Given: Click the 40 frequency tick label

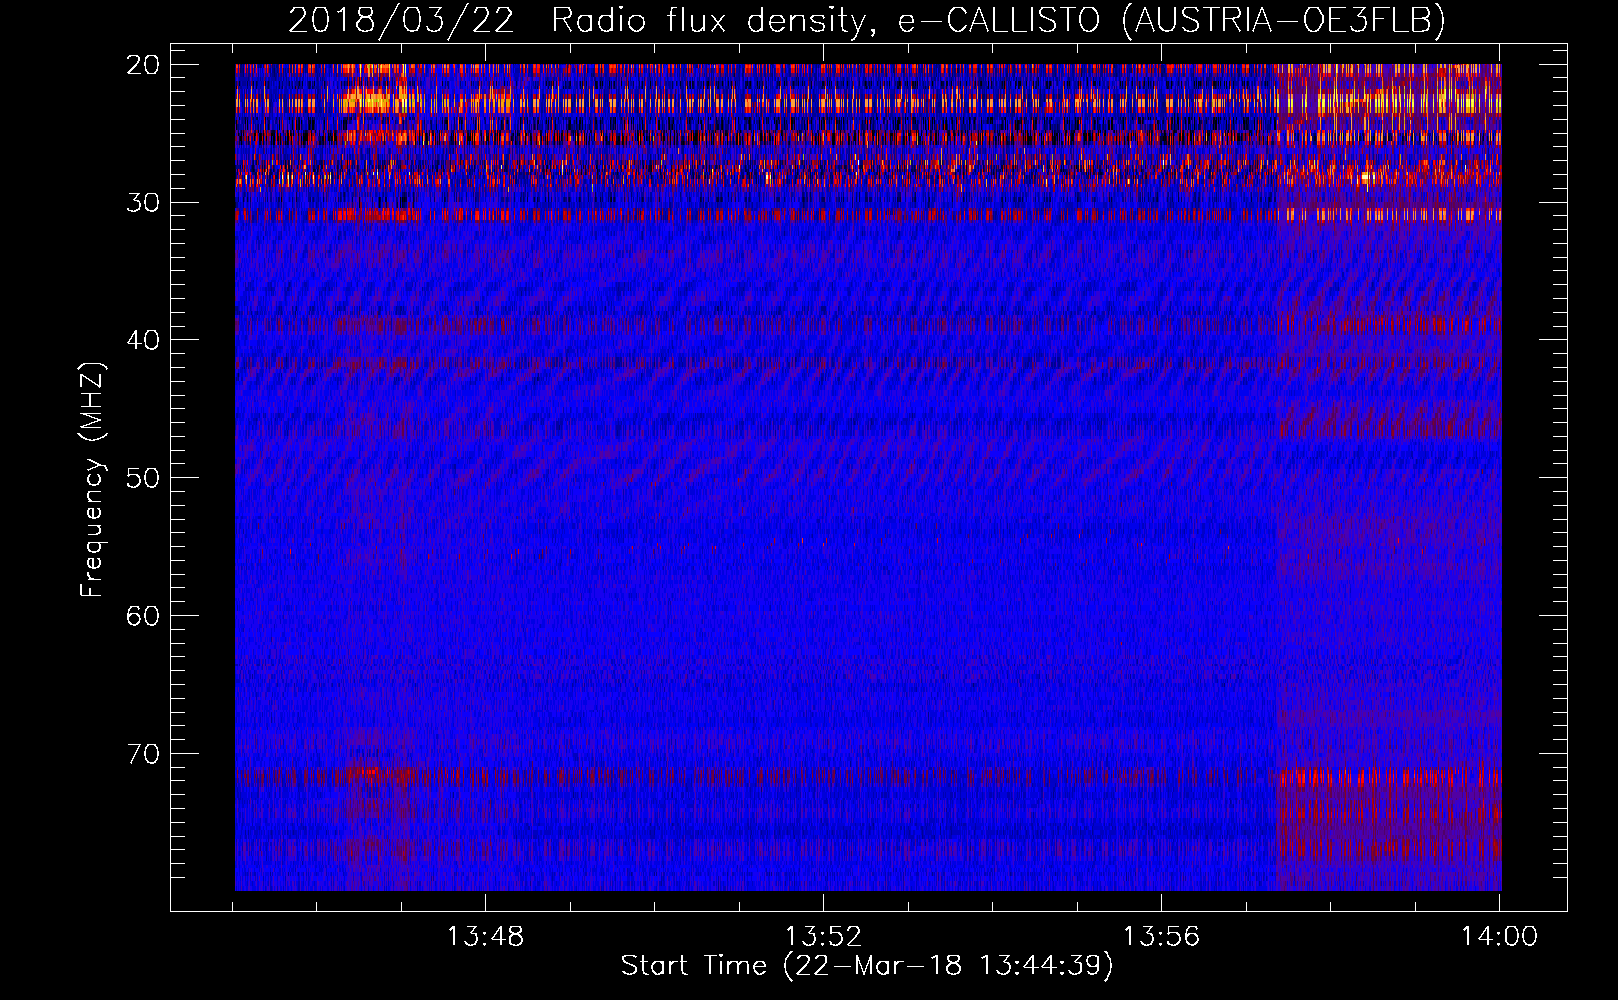Looking at the screenshot, I should pos(143,340).
